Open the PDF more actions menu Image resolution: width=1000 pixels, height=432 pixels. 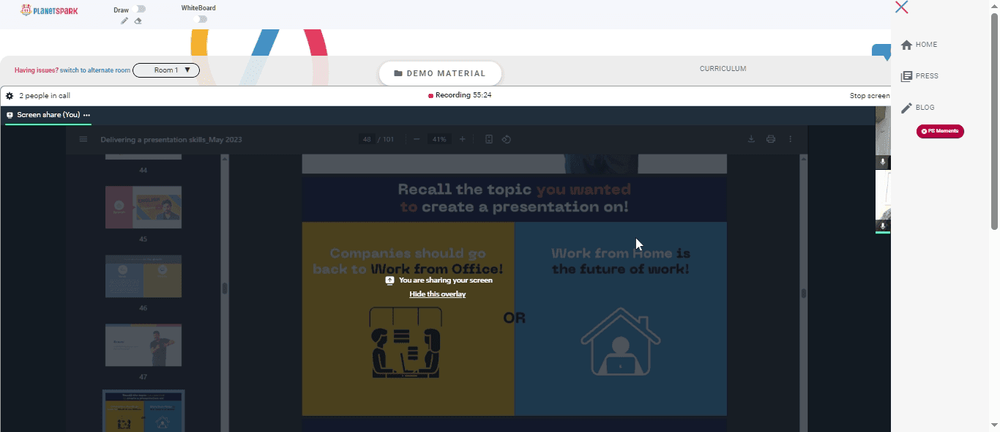(790, 139)
